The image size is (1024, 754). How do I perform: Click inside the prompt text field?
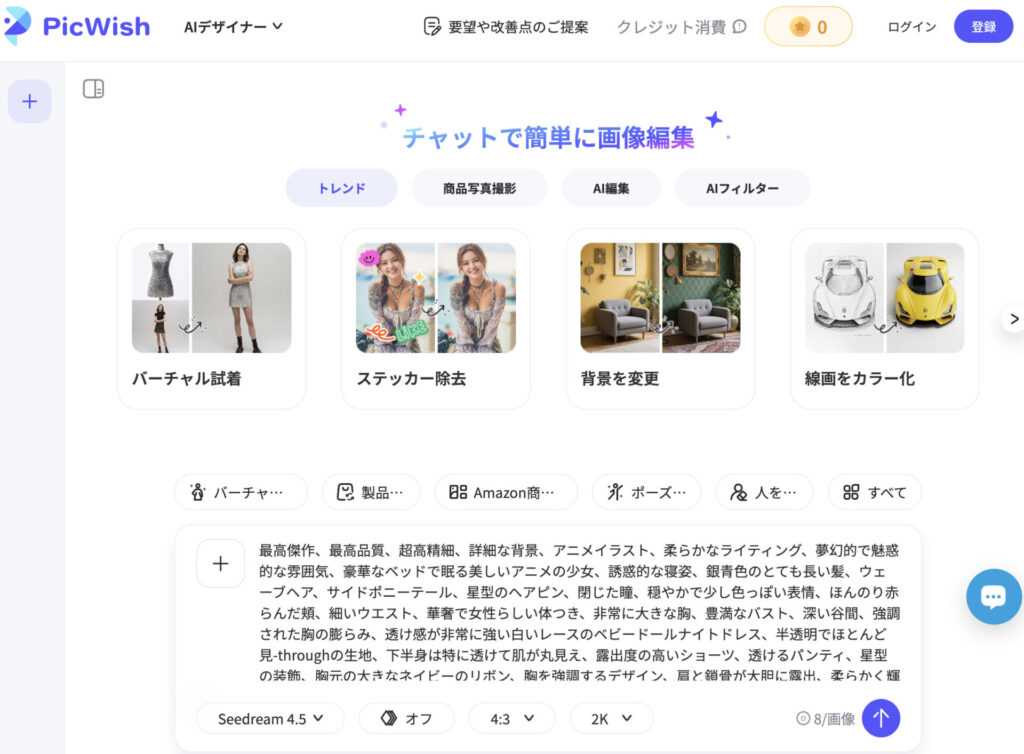coord(578,612)
